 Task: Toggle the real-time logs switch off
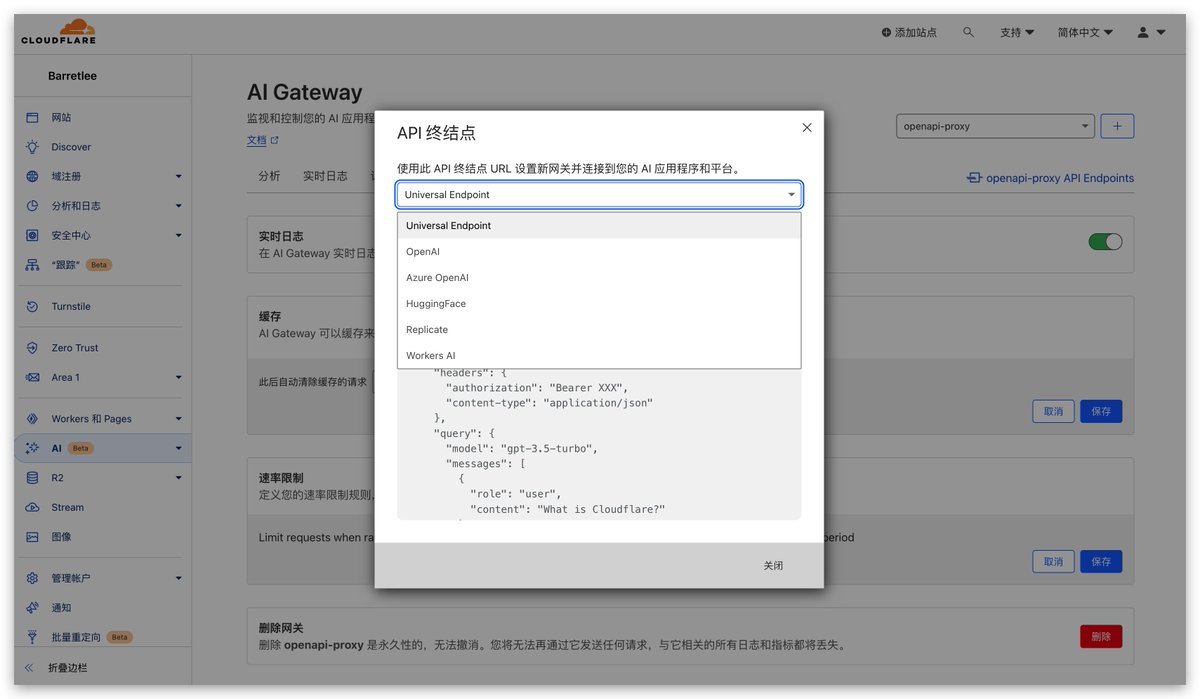1105,241
